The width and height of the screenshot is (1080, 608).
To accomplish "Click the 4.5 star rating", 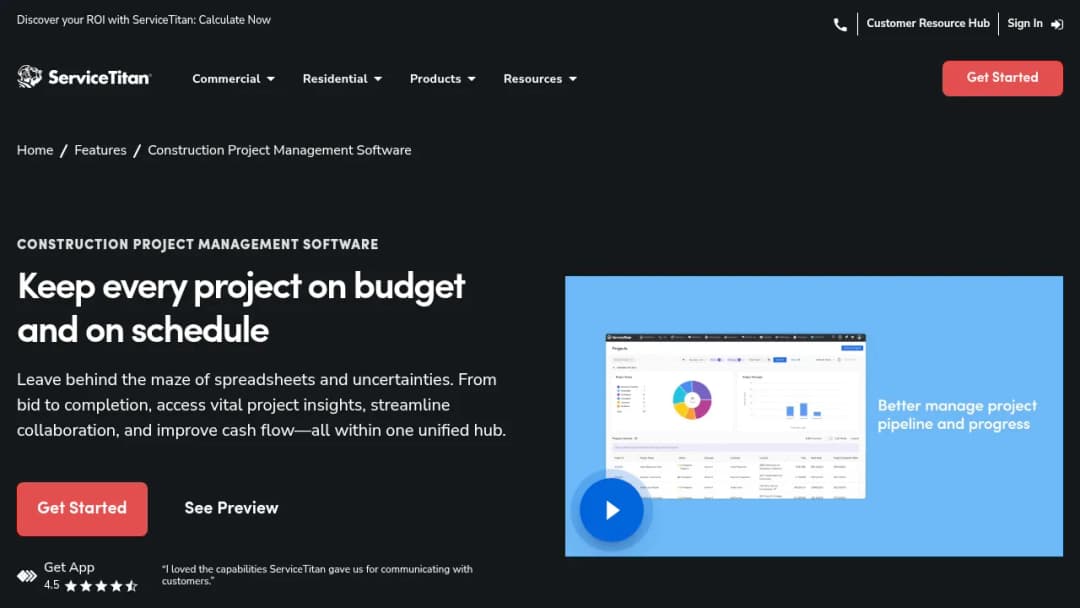I will (91, 585).
